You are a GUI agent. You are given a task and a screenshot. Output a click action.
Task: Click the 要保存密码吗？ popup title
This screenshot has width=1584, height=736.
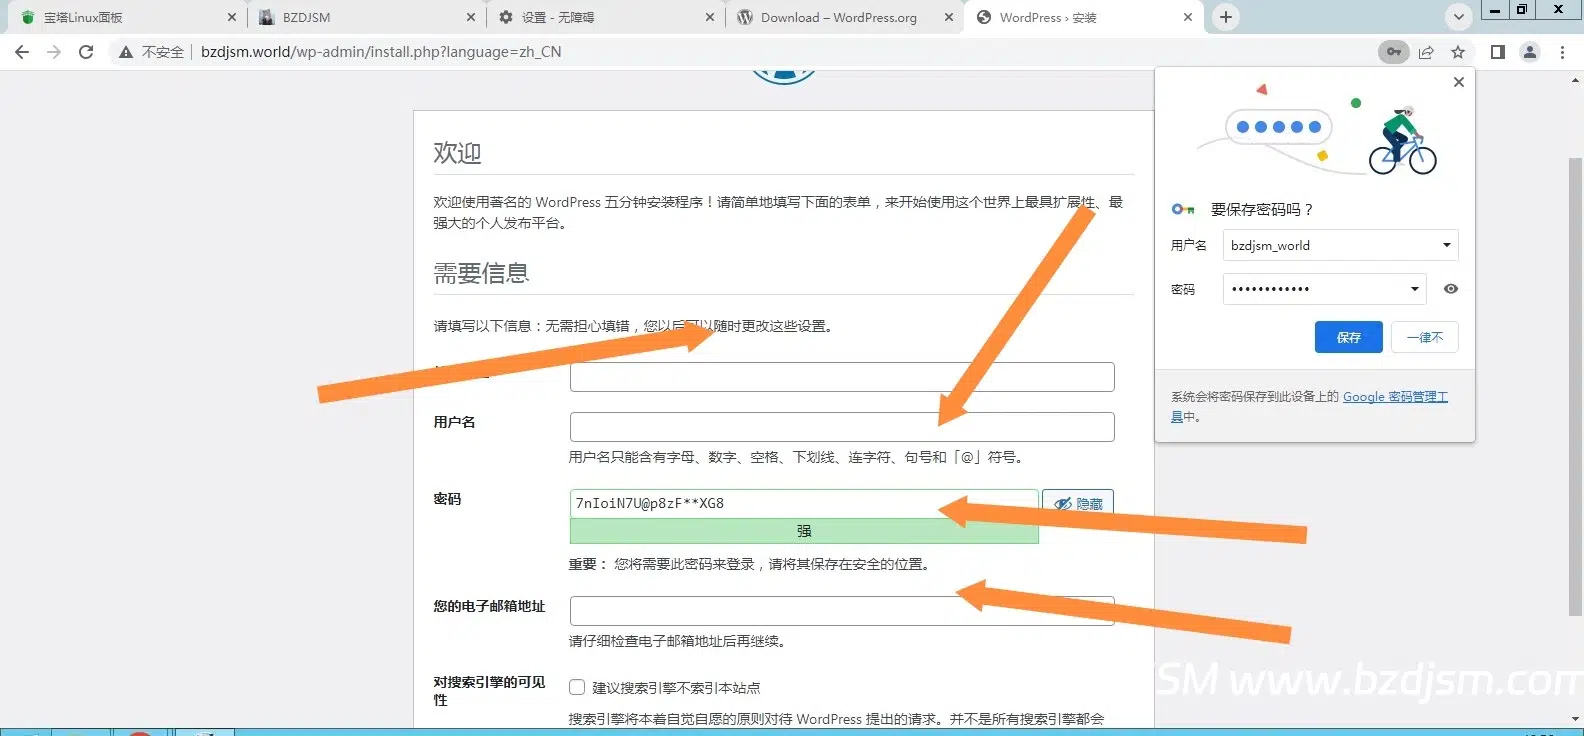click(x=1262, y=209)
